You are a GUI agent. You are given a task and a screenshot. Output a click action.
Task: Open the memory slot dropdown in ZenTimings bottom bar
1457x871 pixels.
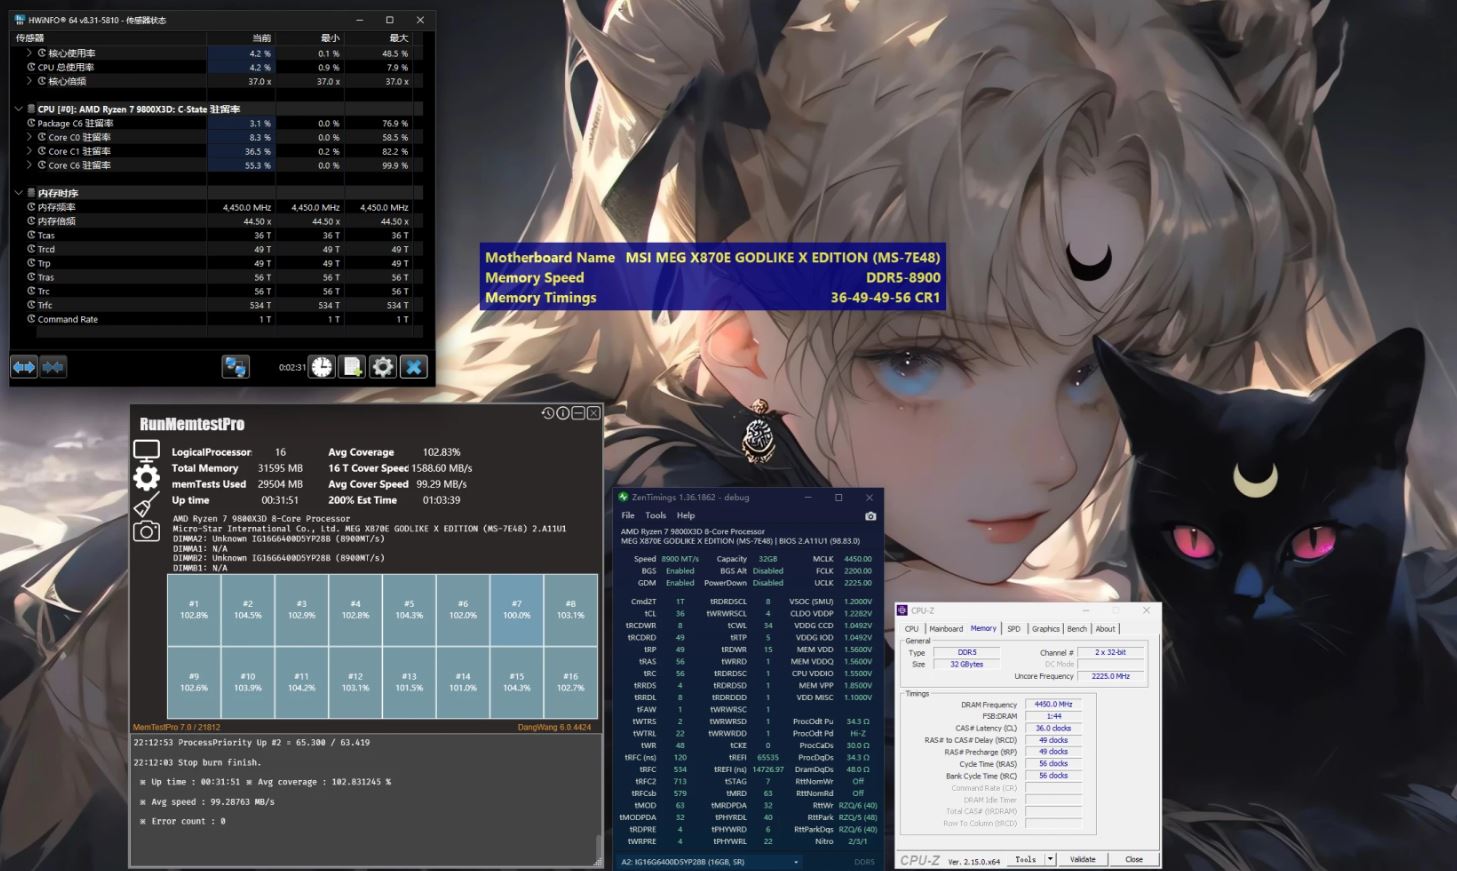pos(795,861)
